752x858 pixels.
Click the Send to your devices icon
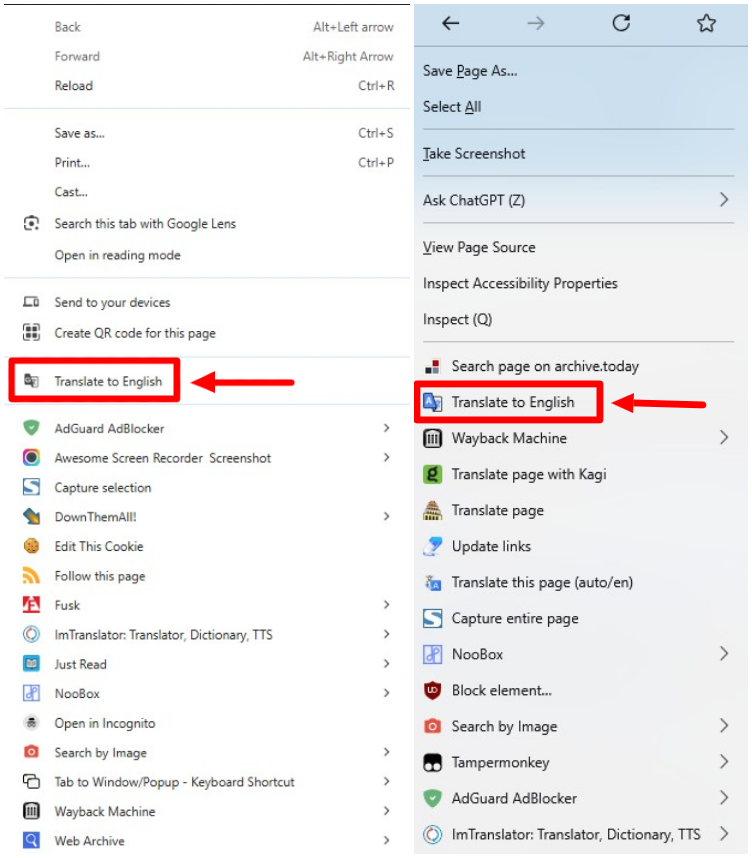[x=31, y=302]
